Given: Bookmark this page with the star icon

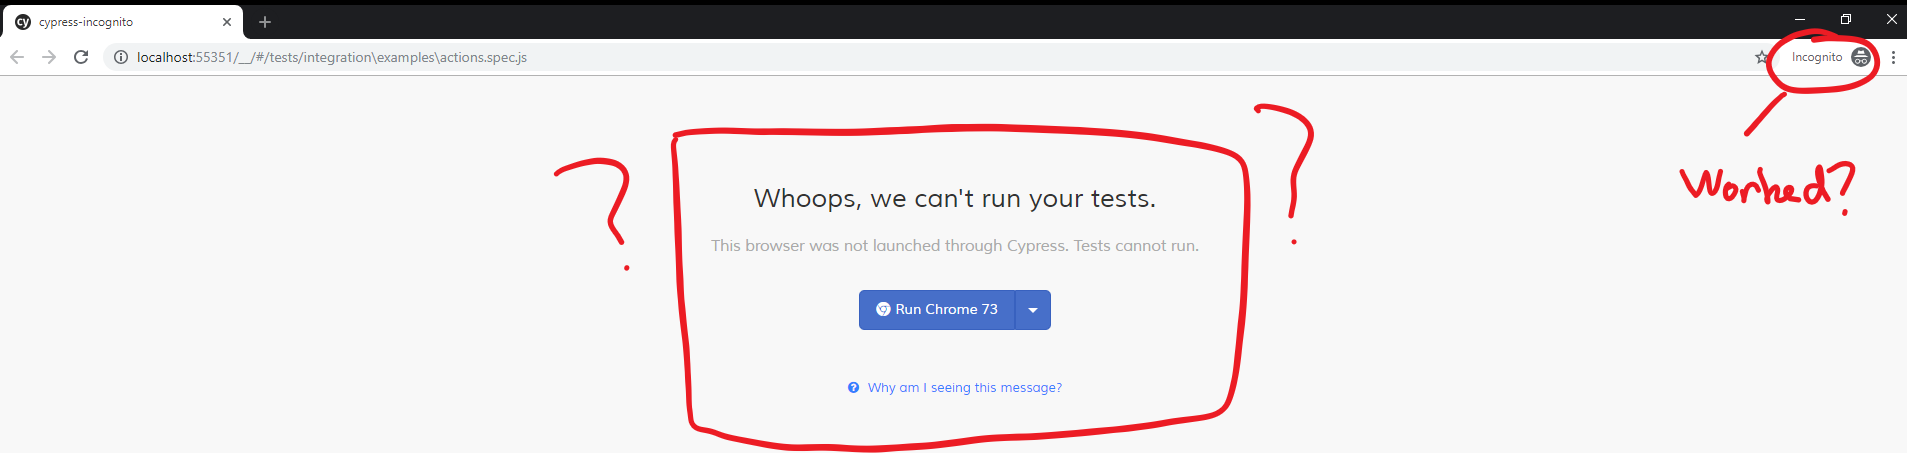Looking at the screenshot, I should coord(1761,57).
